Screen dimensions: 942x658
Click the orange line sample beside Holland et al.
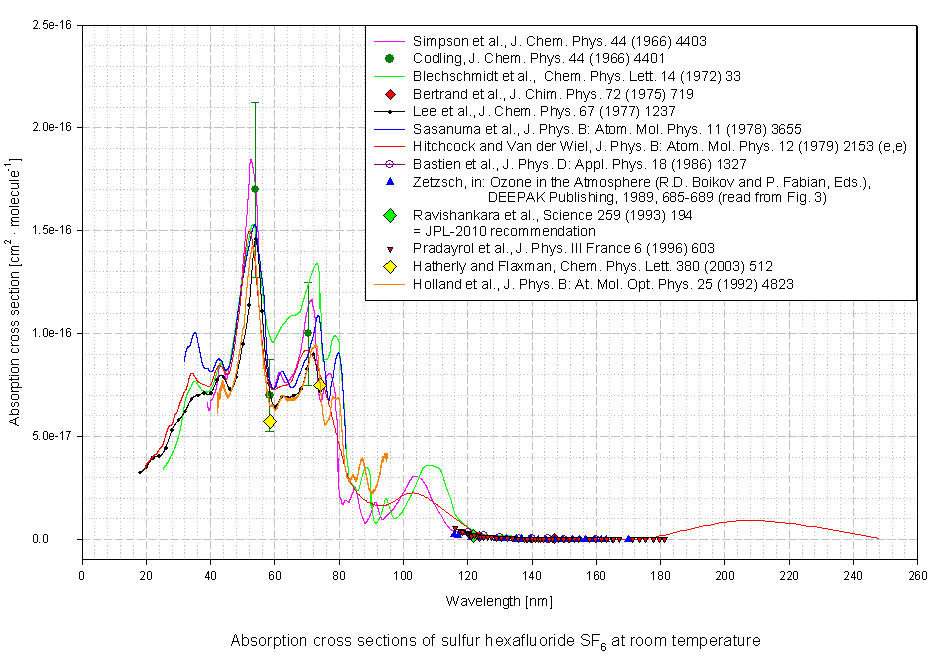point(390,284)
